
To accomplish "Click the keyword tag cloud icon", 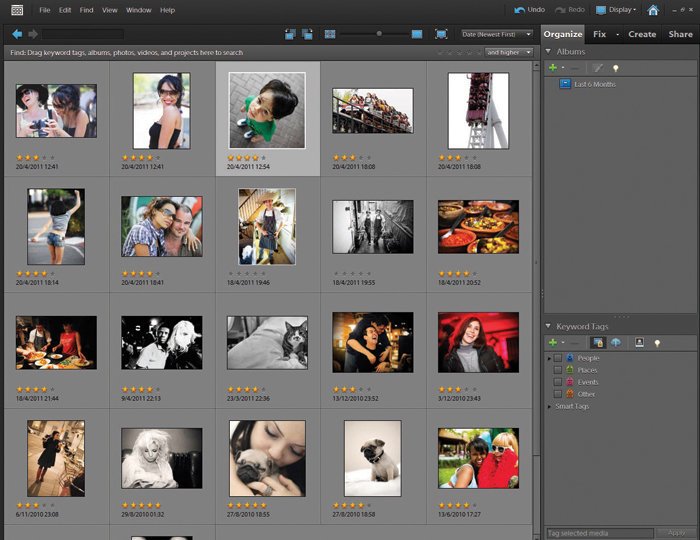I will tap(616, 342).
